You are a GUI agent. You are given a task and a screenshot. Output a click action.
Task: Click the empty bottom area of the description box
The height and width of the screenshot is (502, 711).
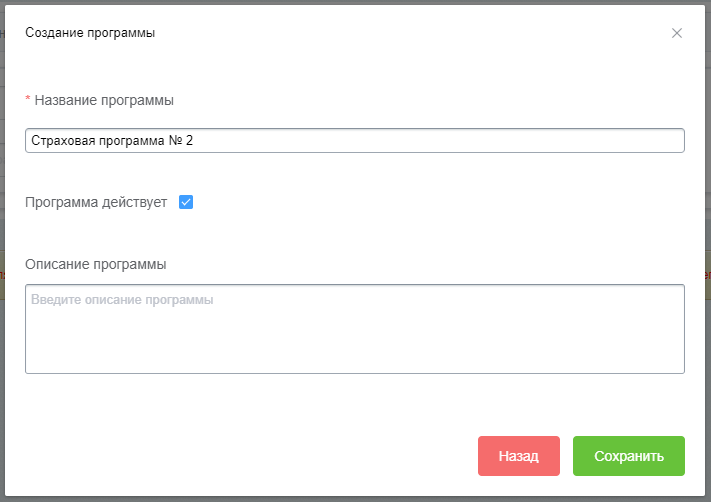point(355,354)
